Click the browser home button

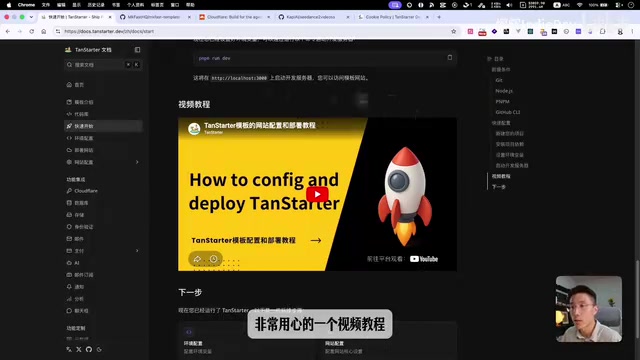click(44, 31)
